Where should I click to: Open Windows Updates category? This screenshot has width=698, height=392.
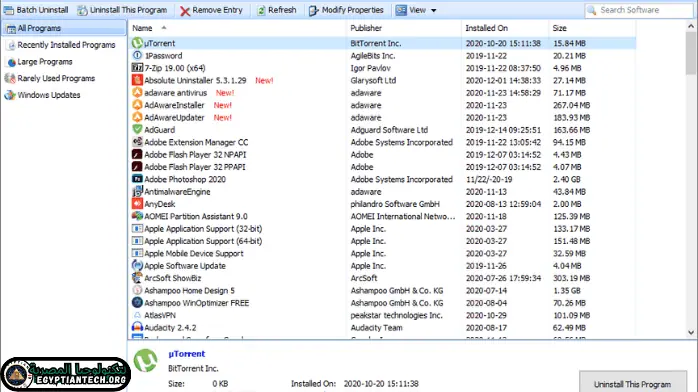49,95
